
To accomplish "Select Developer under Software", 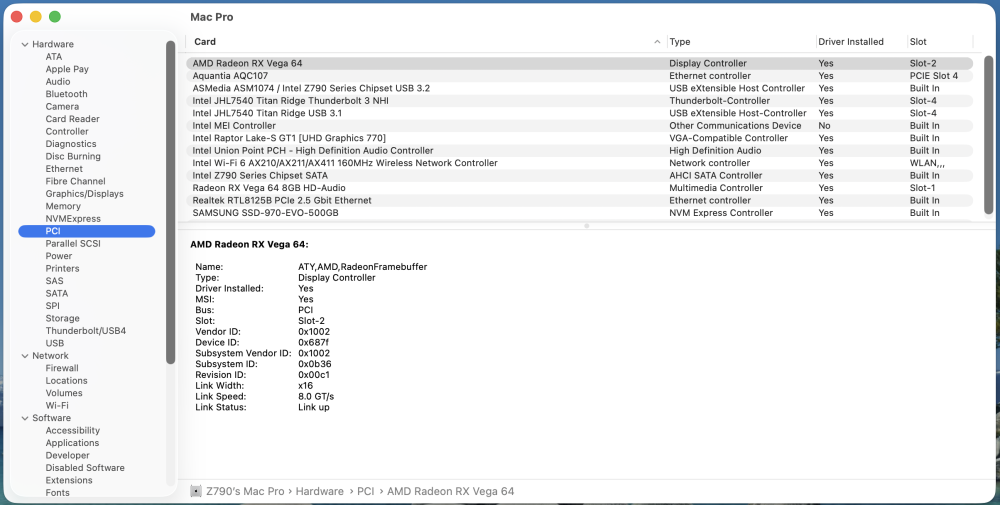I will [x=68, y=455].
